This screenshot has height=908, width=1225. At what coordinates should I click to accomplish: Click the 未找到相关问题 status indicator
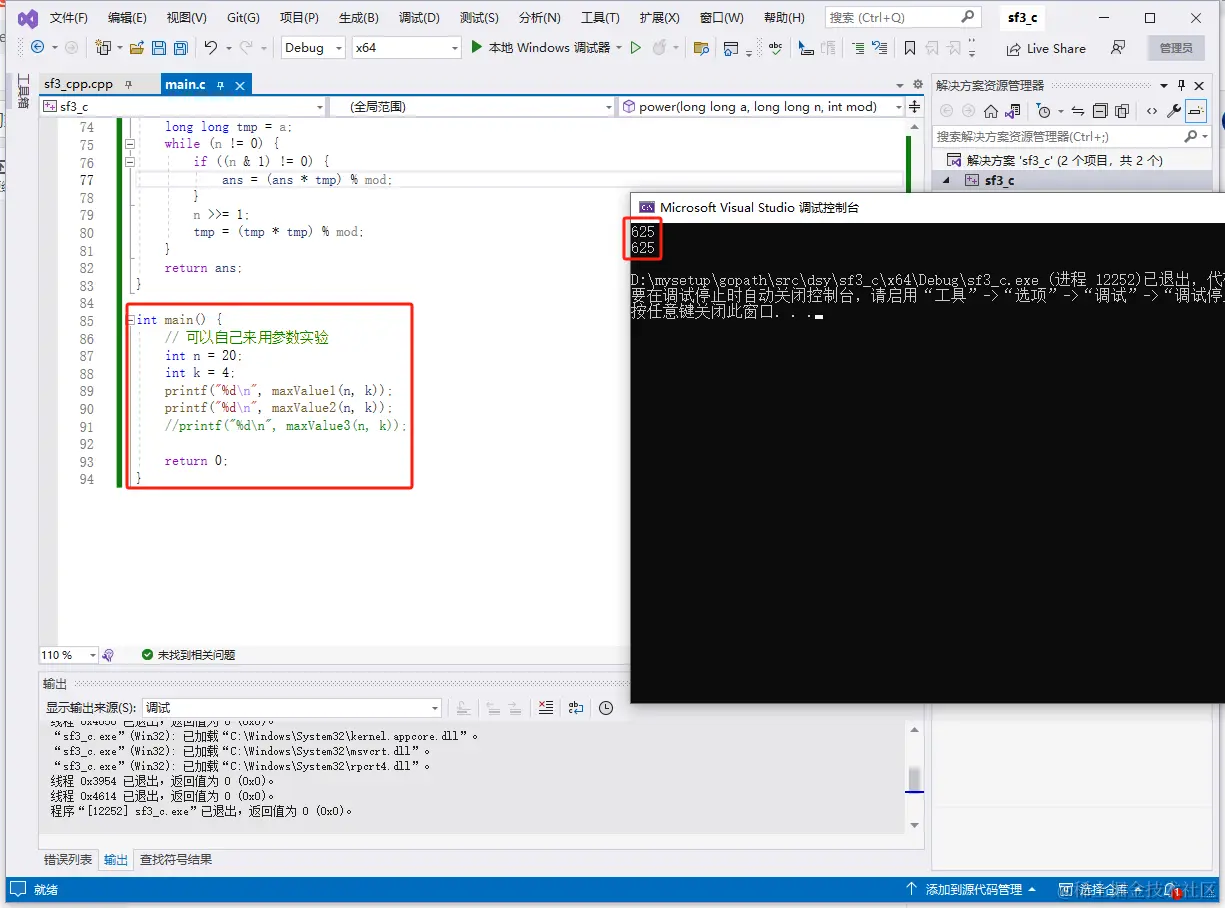tap(189, 655)
